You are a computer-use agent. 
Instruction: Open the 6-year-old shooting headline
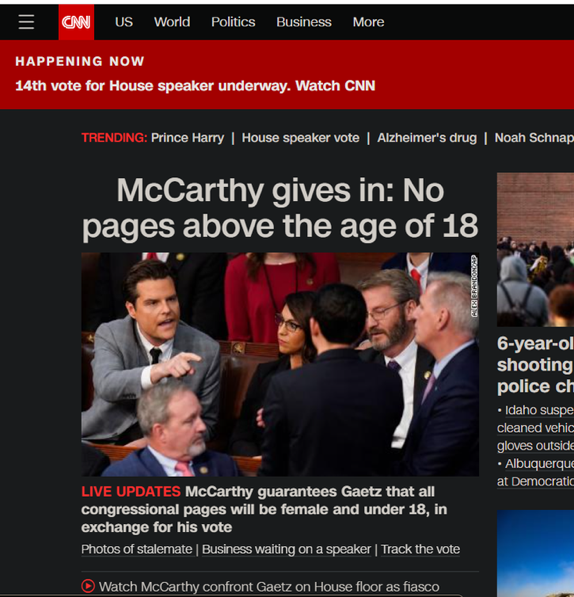click(x=536, y=365)
